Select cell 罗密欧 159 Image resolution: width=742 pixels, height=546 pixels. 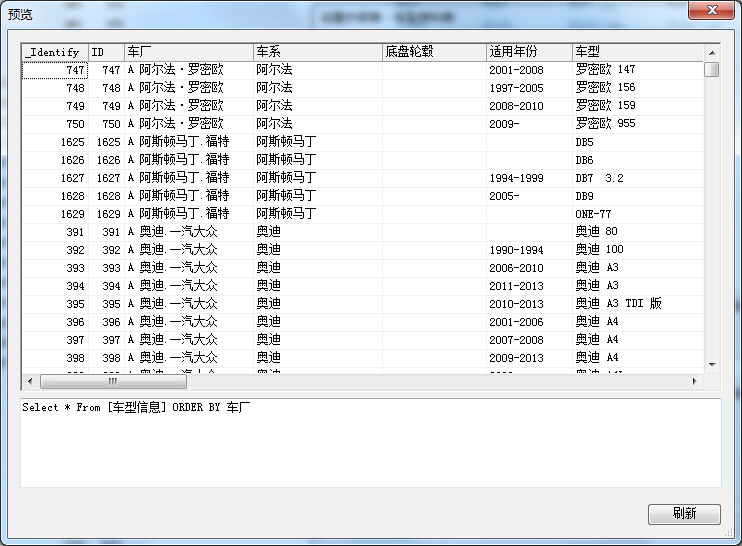click(x=638, y=106)
